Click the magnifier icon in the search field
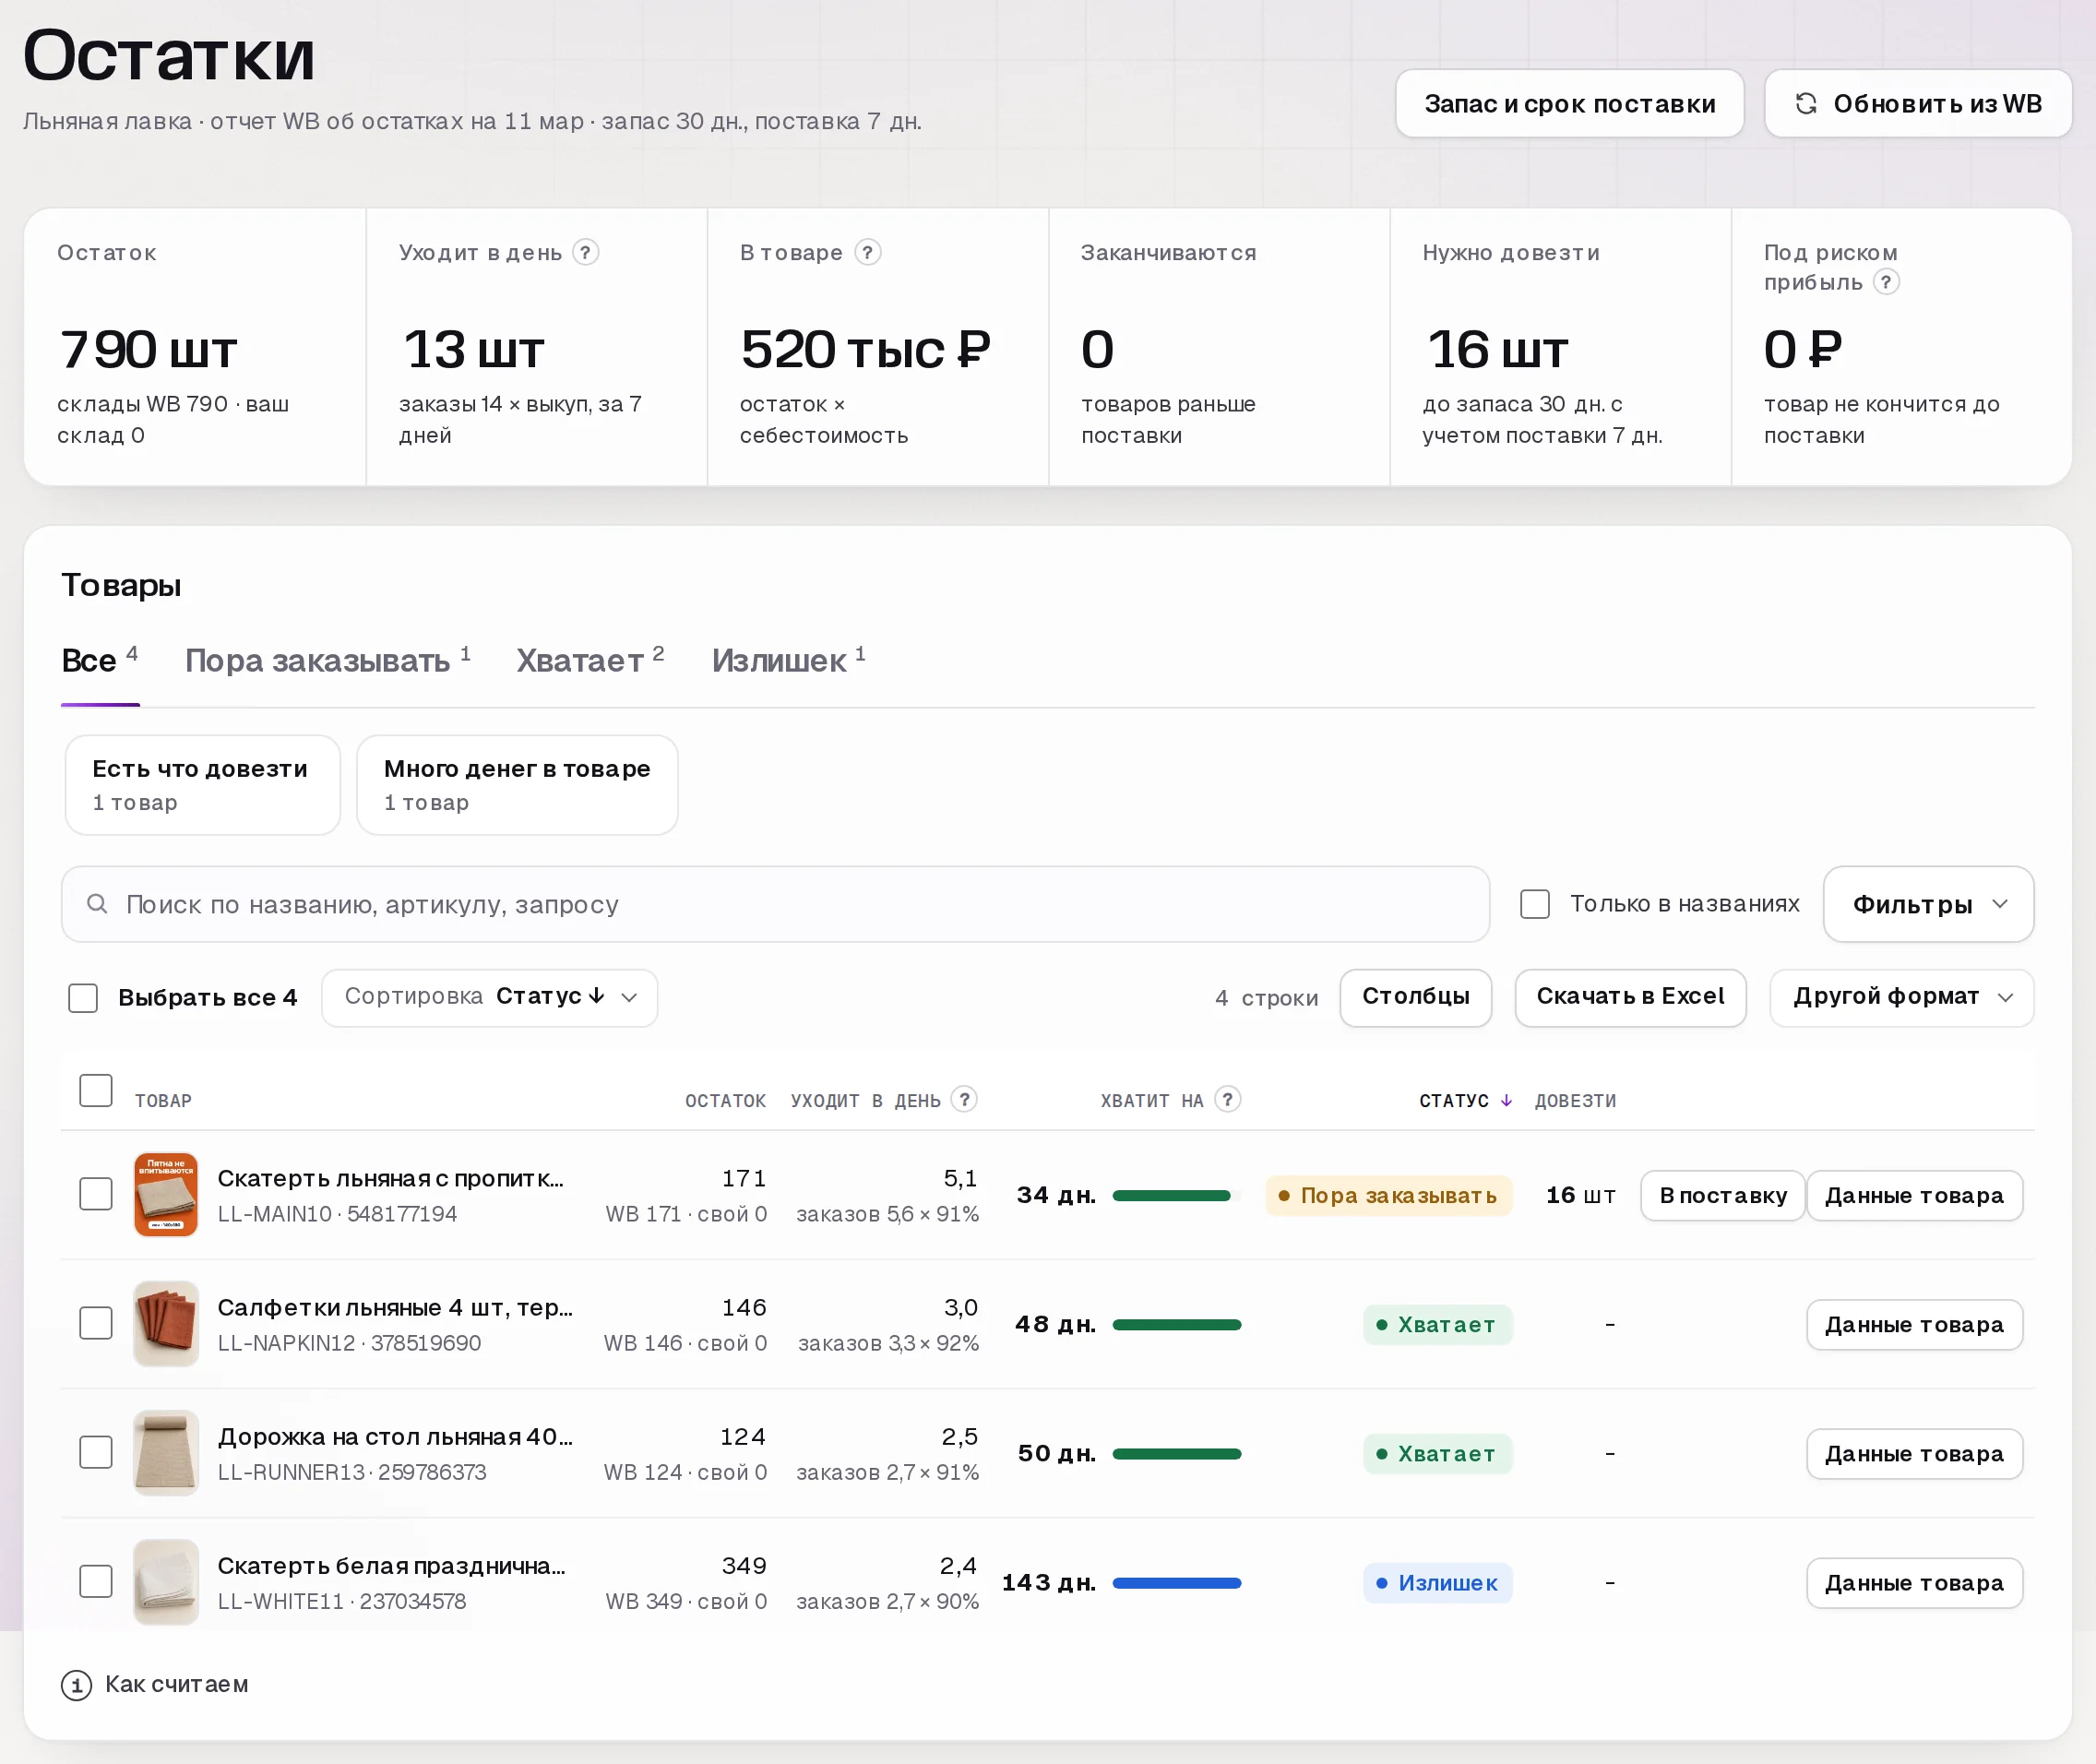Viewport: 2096px width, 1764px height. [97, 904]
